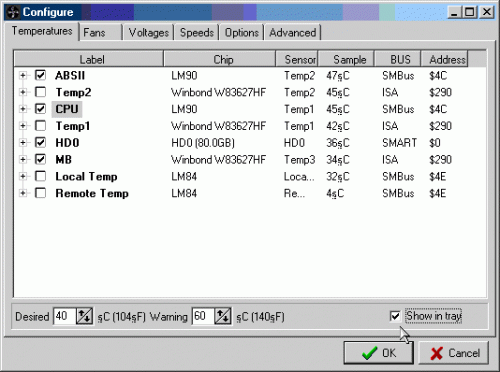Click the Desired temperature spinner arrows
This screenshot has width=500, height=372.
[x=84, y=316]
